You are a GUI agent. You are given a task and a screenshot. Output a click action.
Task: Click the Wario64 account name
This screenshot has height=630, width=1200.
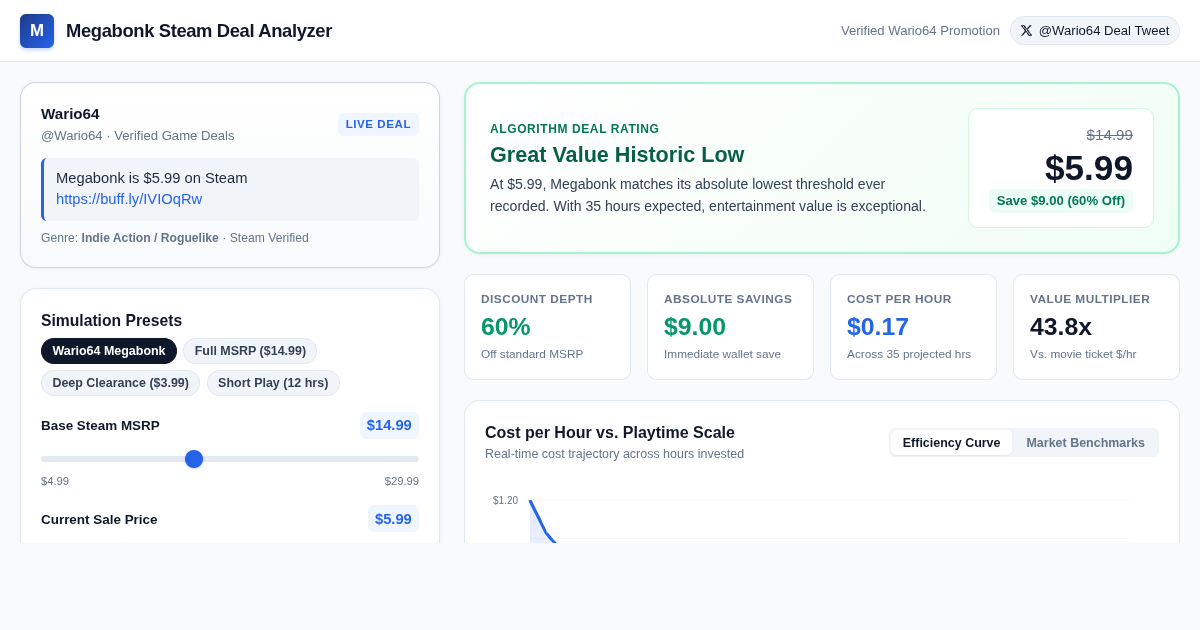point(70,114)
